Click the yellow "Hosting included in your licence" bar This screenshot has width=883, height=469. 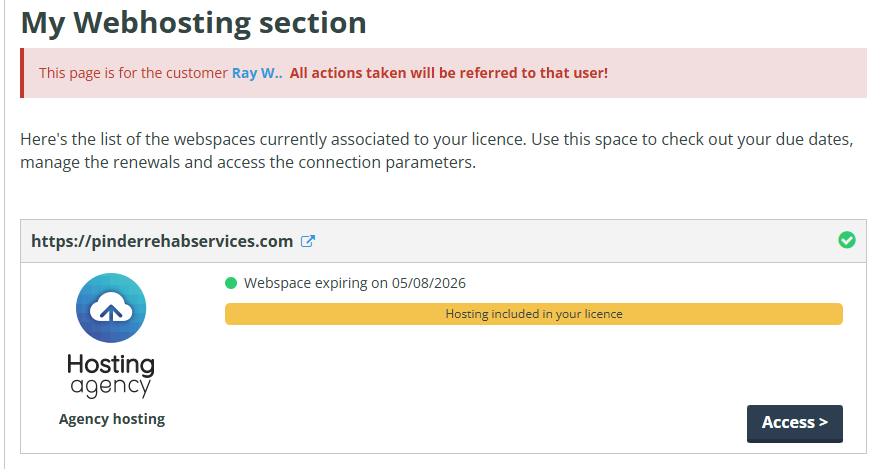(x=533, y=314)
